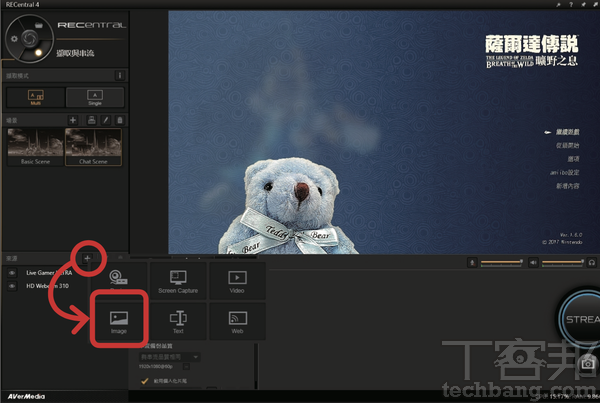
Task: Edit scene with the pencil icon
Action: tap(105, 120)
